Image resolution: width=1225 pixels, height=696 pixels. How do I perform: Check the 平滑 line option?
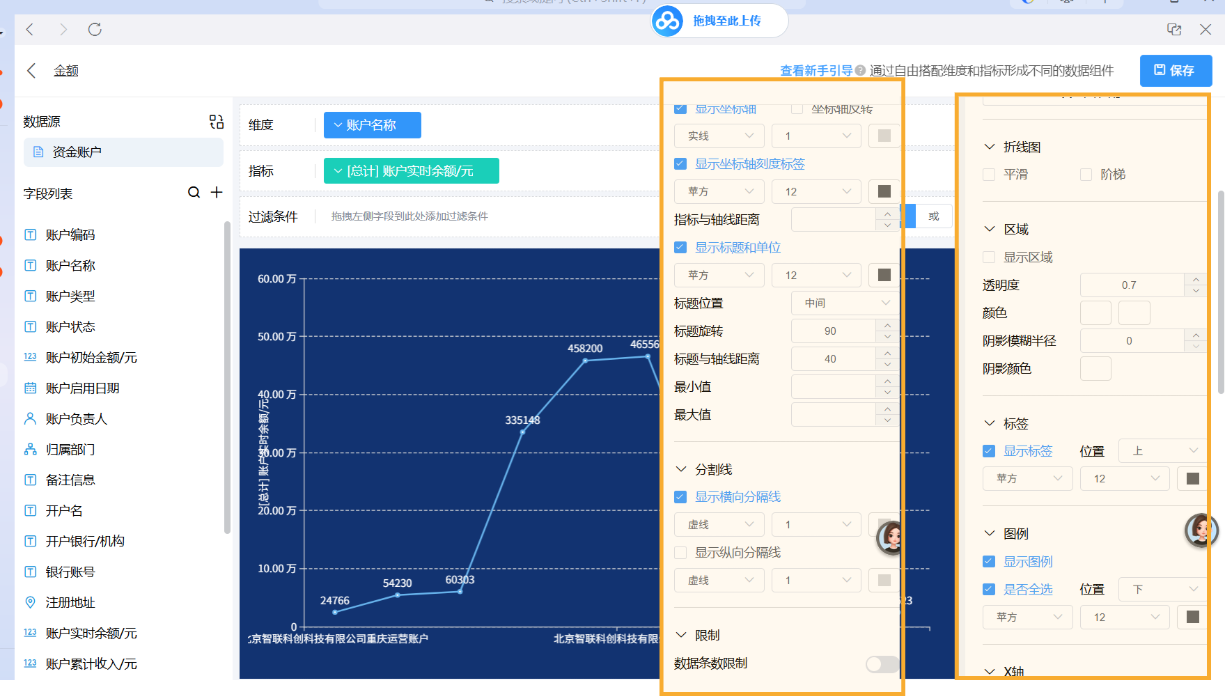tap(989, 174)
